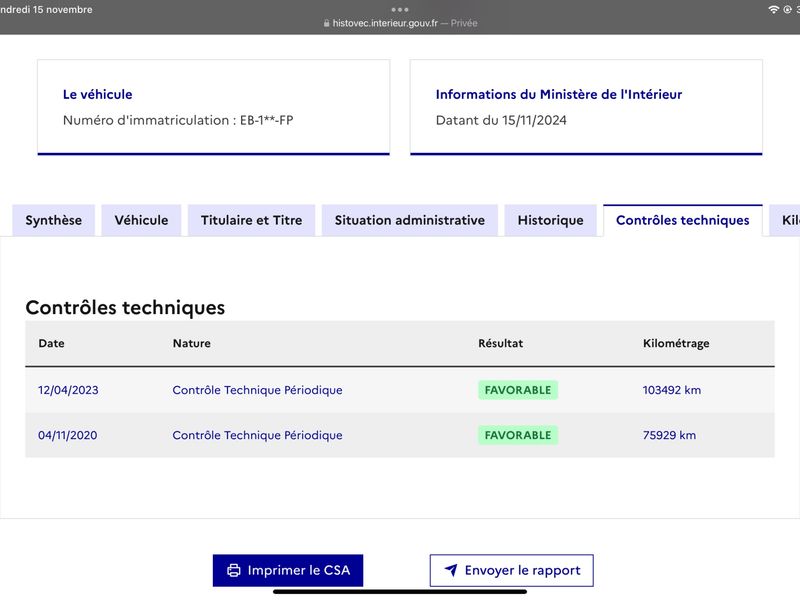
Task: Open the Titulaire et Titre tab
Action: pyautogui.click(x=252, y=220)
